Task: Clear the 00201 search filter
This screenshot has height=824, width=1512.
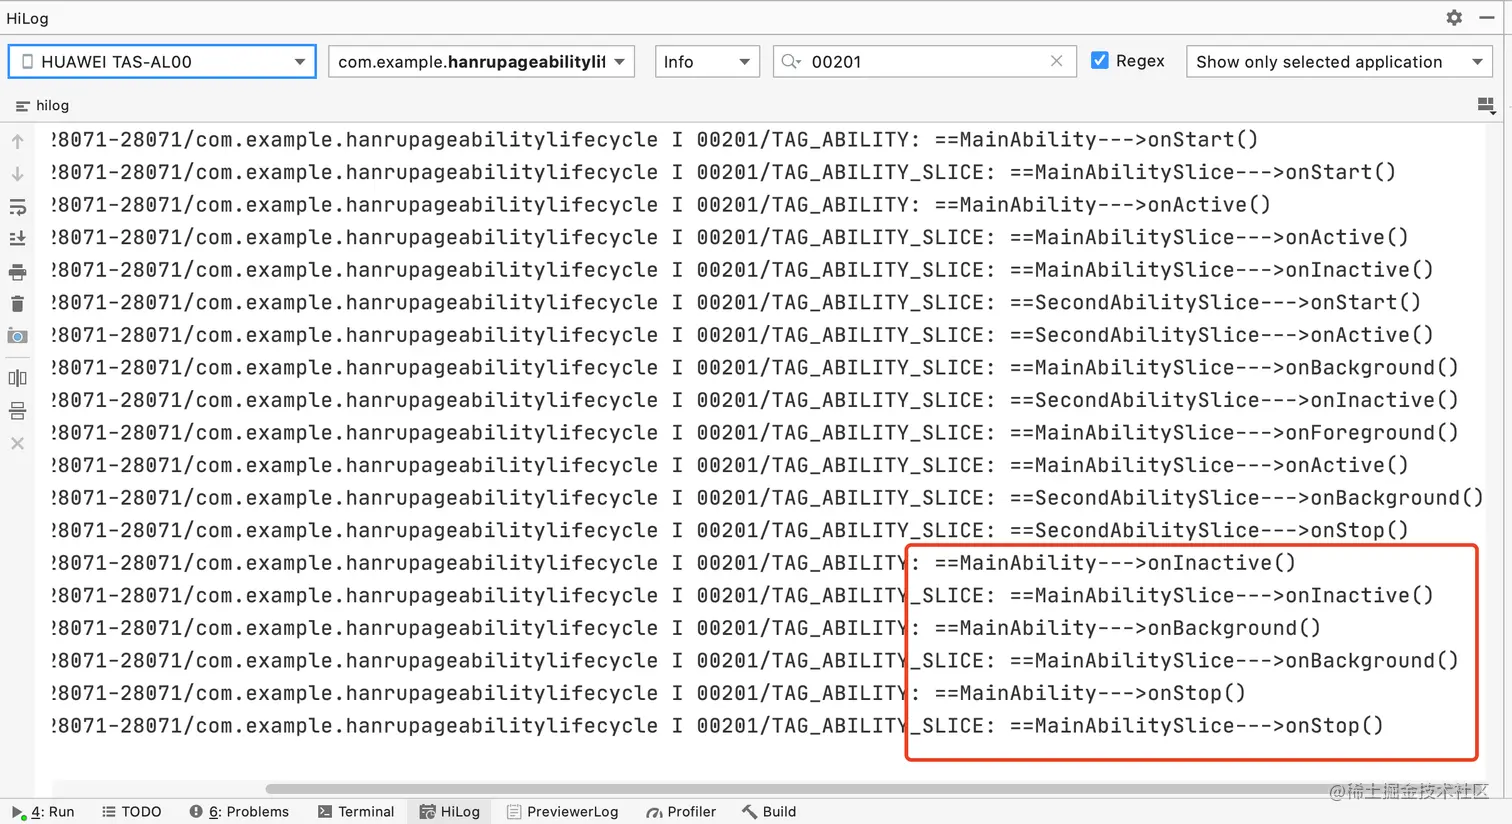Action: click(1056, 62)
